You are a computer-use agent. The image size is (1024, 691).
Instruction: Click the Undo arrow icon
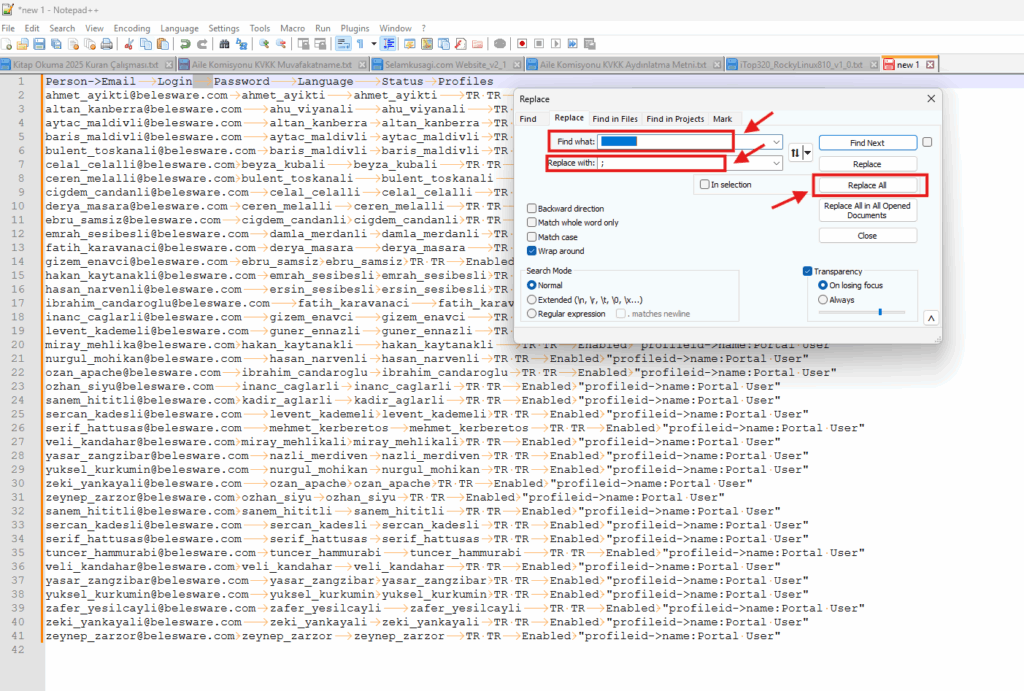tap(185, 44)
